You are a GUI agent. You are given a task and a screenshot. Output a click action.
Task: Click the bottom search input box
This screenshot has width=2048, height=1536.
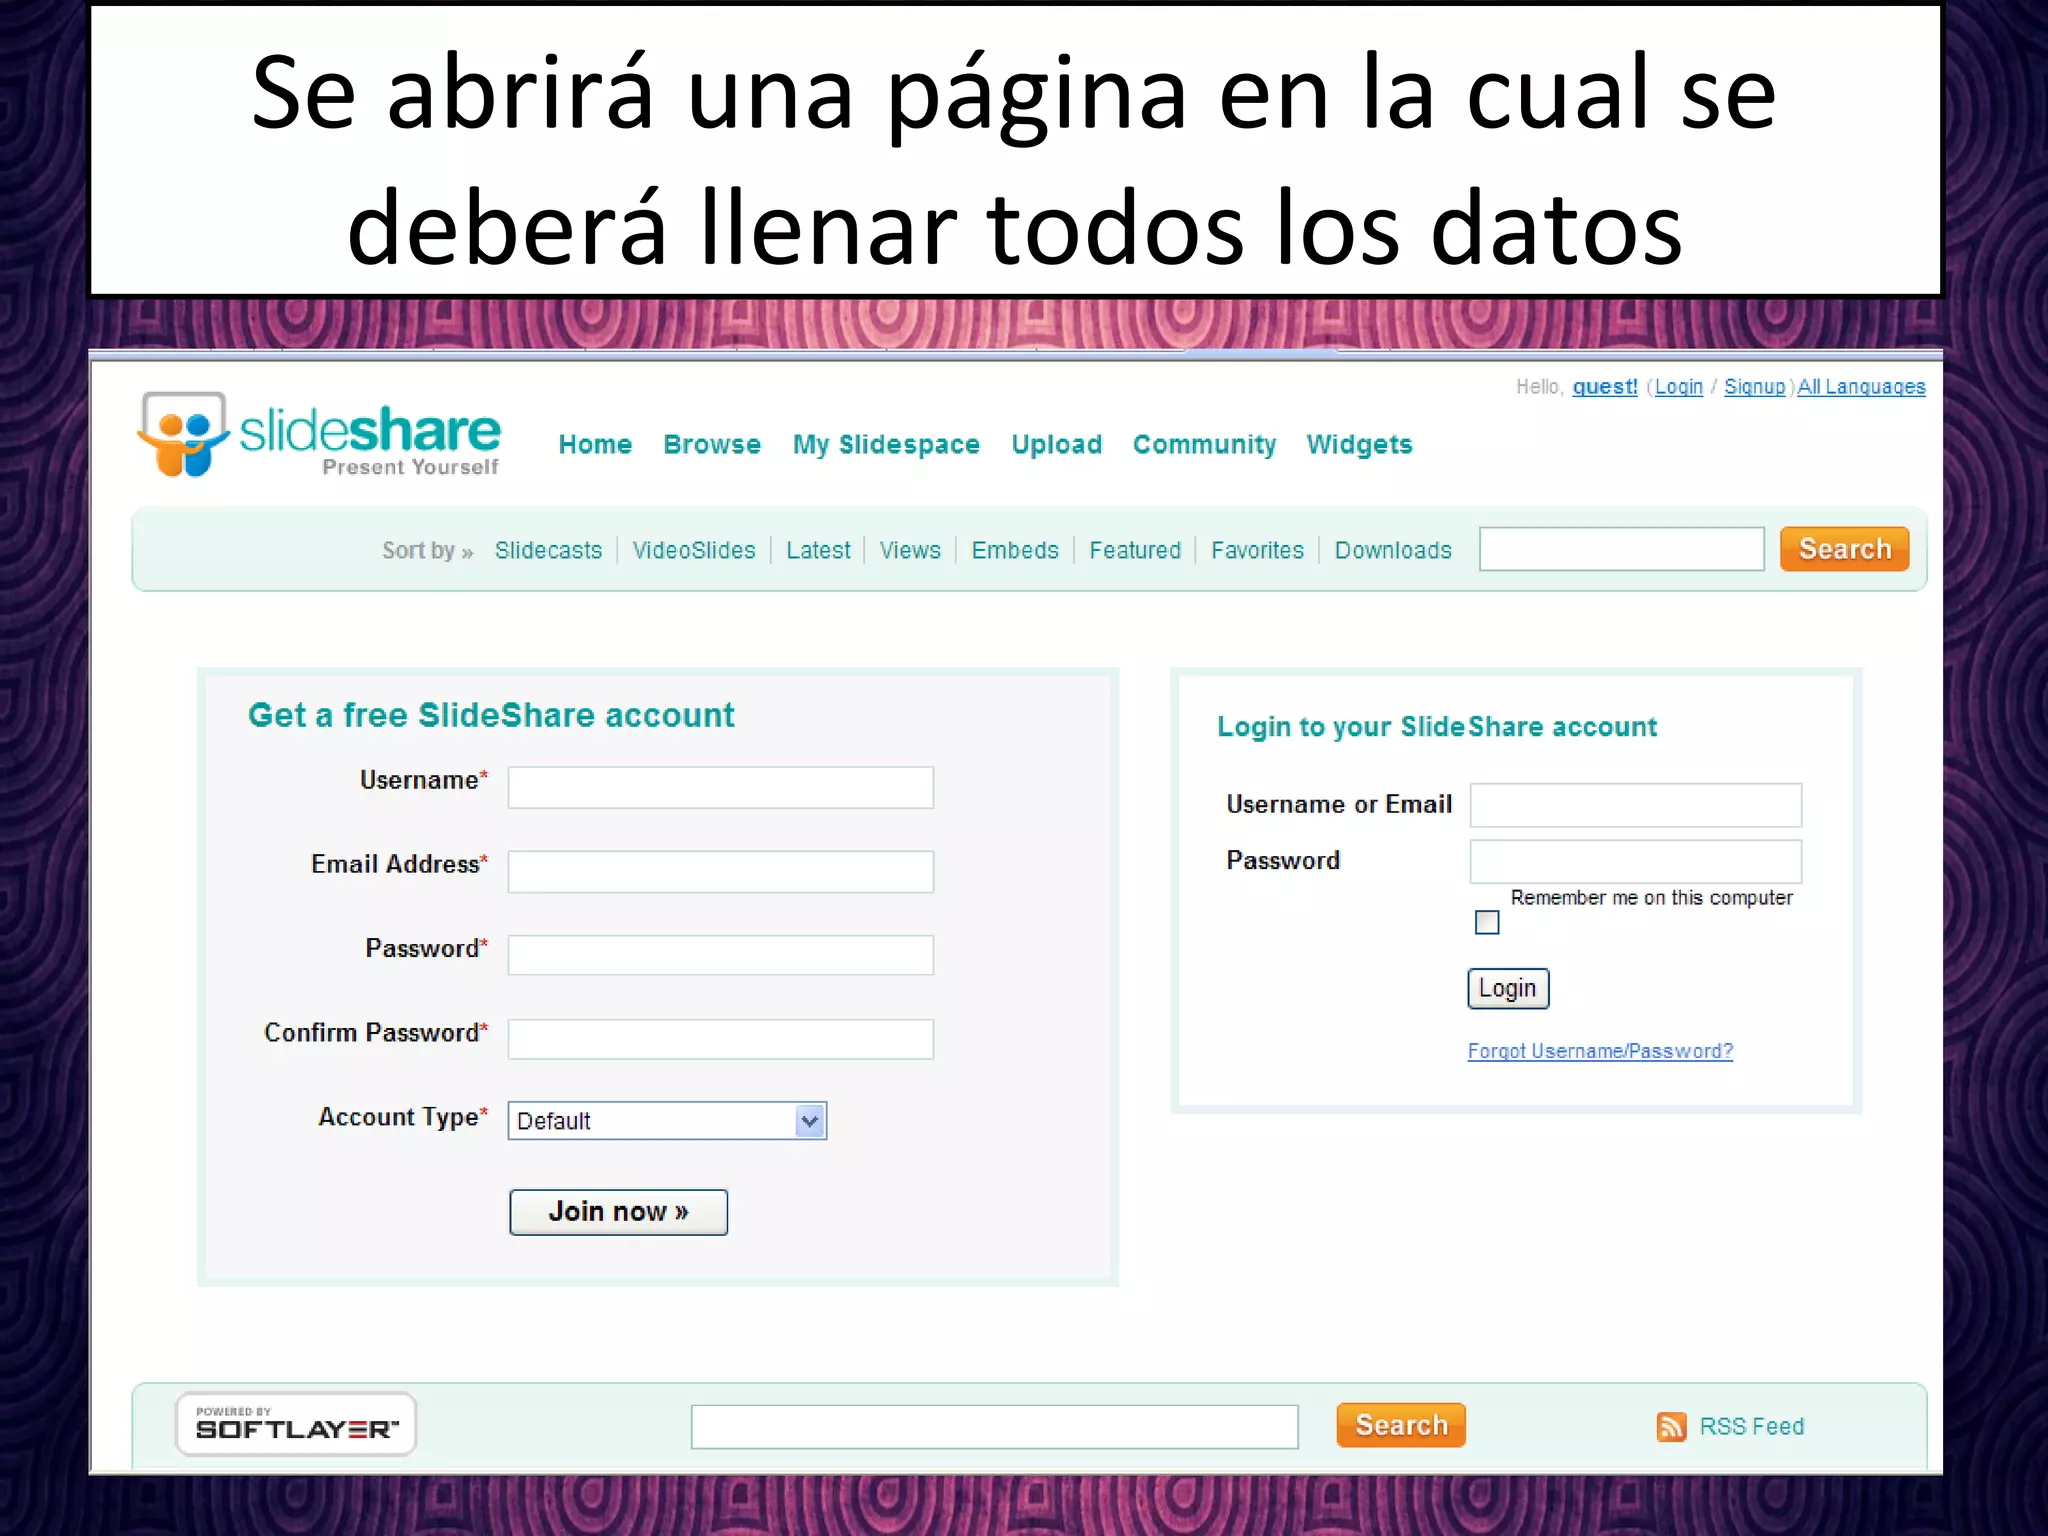click(995, 1427)
